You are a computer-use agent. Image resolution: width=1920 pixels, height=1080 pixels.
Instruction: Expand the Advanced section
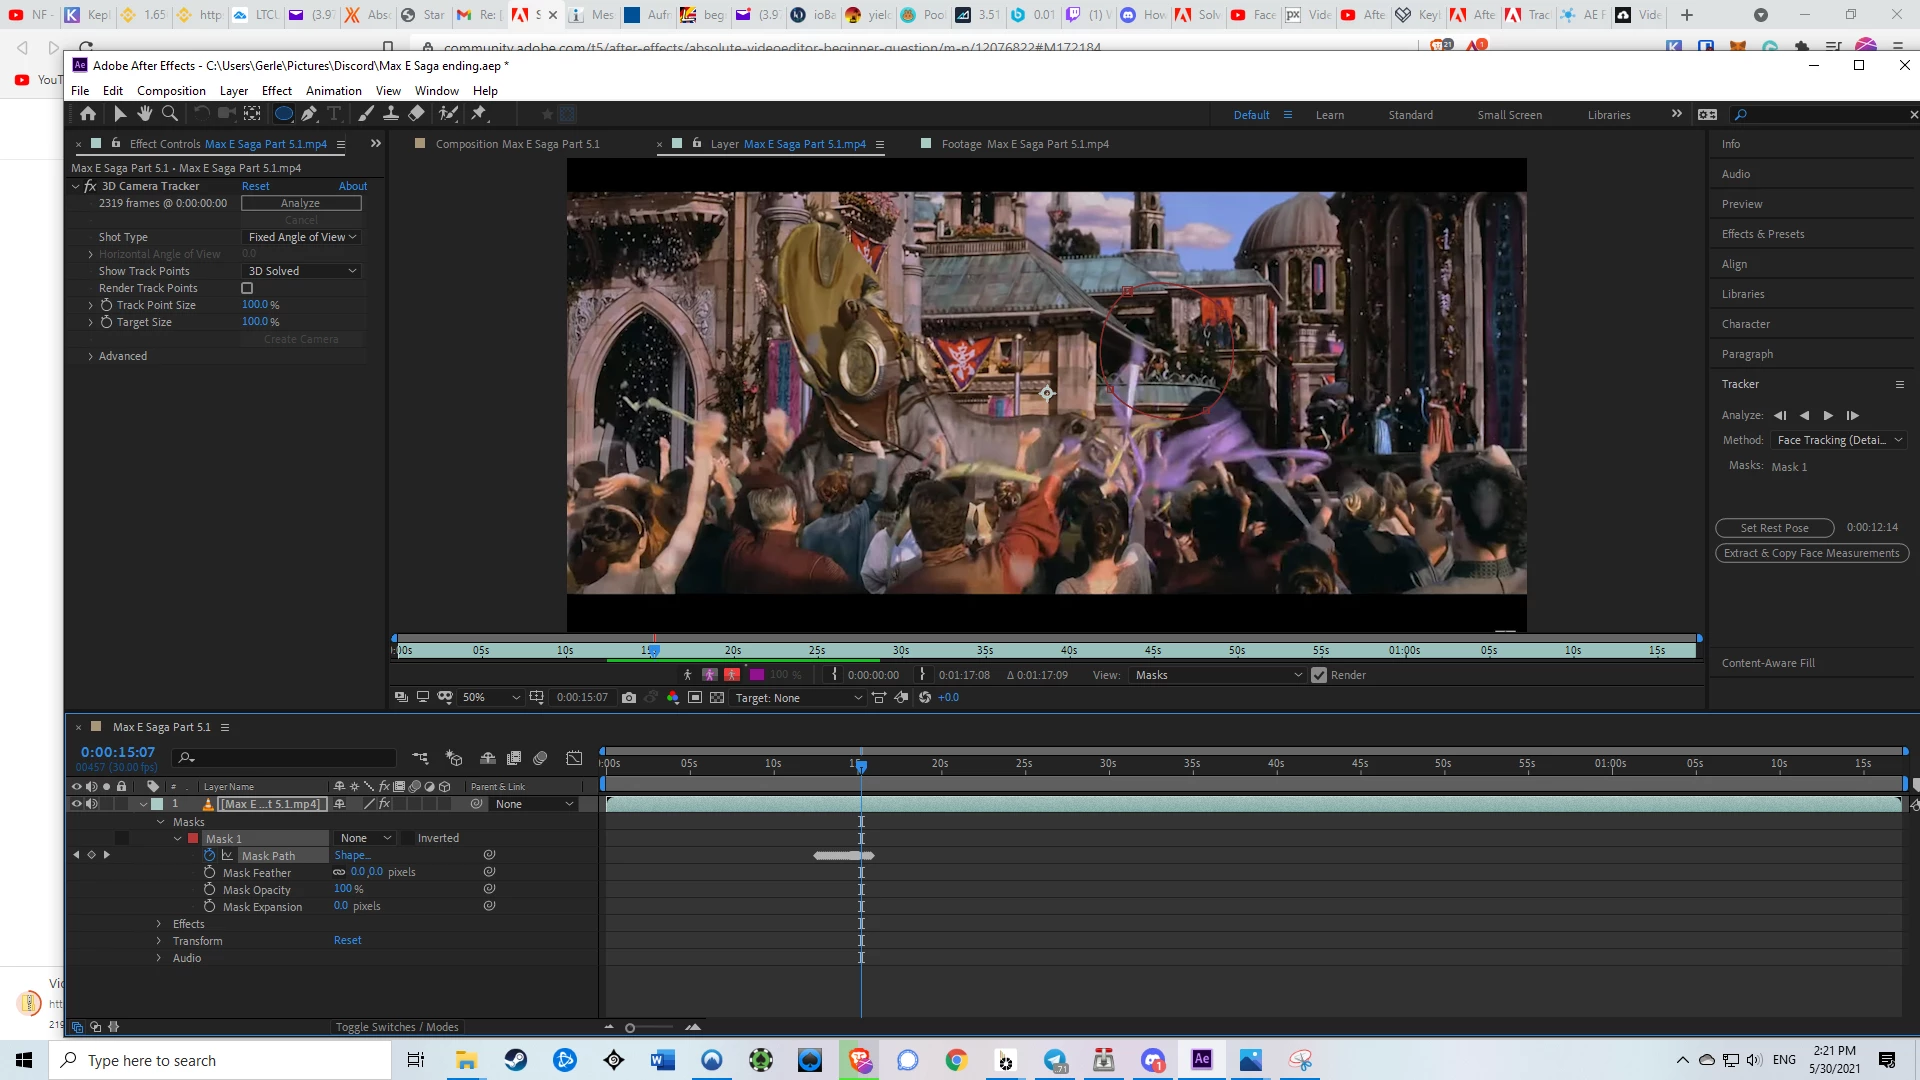pyautogui.click(x=91, y=356)
